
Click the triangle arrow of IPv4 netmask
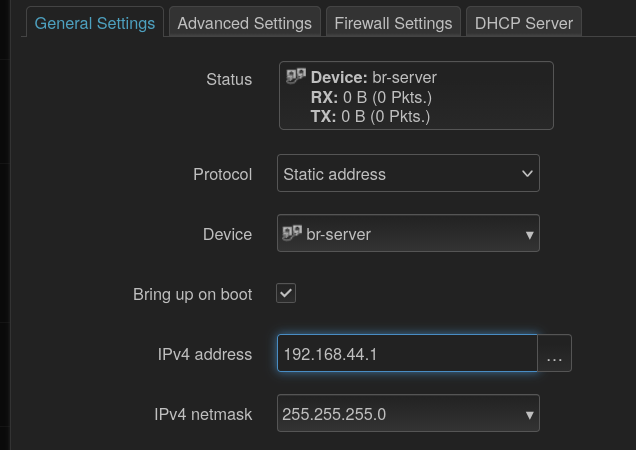(x=529, y=415)
